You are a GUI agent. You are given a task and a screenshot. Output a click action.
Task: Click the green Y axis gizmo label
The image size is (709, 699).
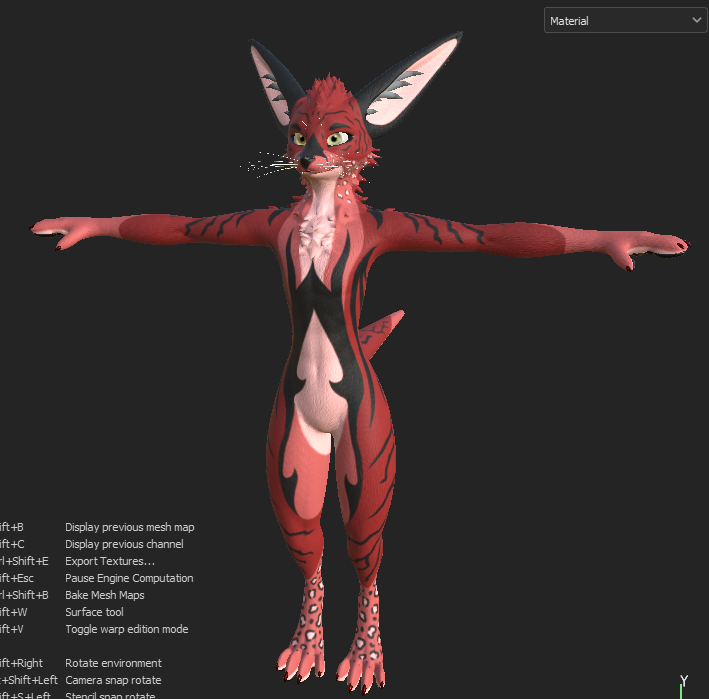[684, 680]
